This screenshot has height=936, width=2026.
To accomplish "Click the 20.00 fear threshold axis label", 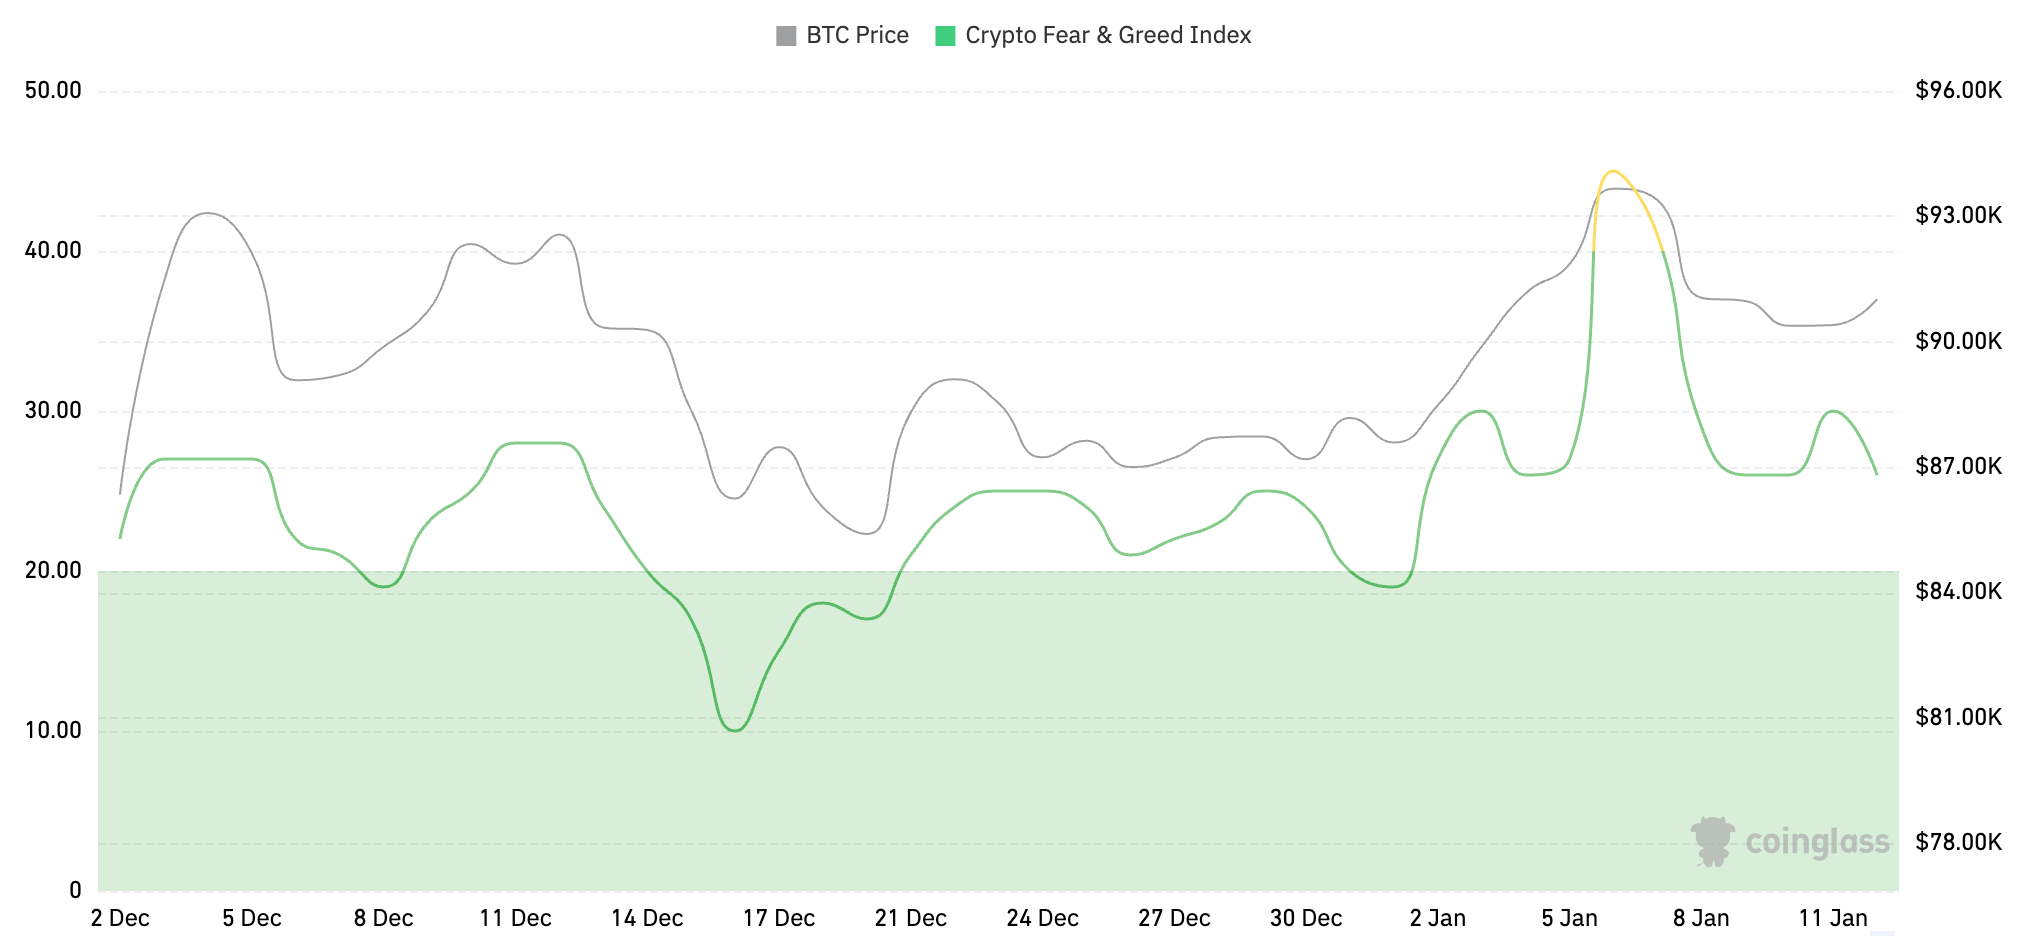I will point(53,571).
